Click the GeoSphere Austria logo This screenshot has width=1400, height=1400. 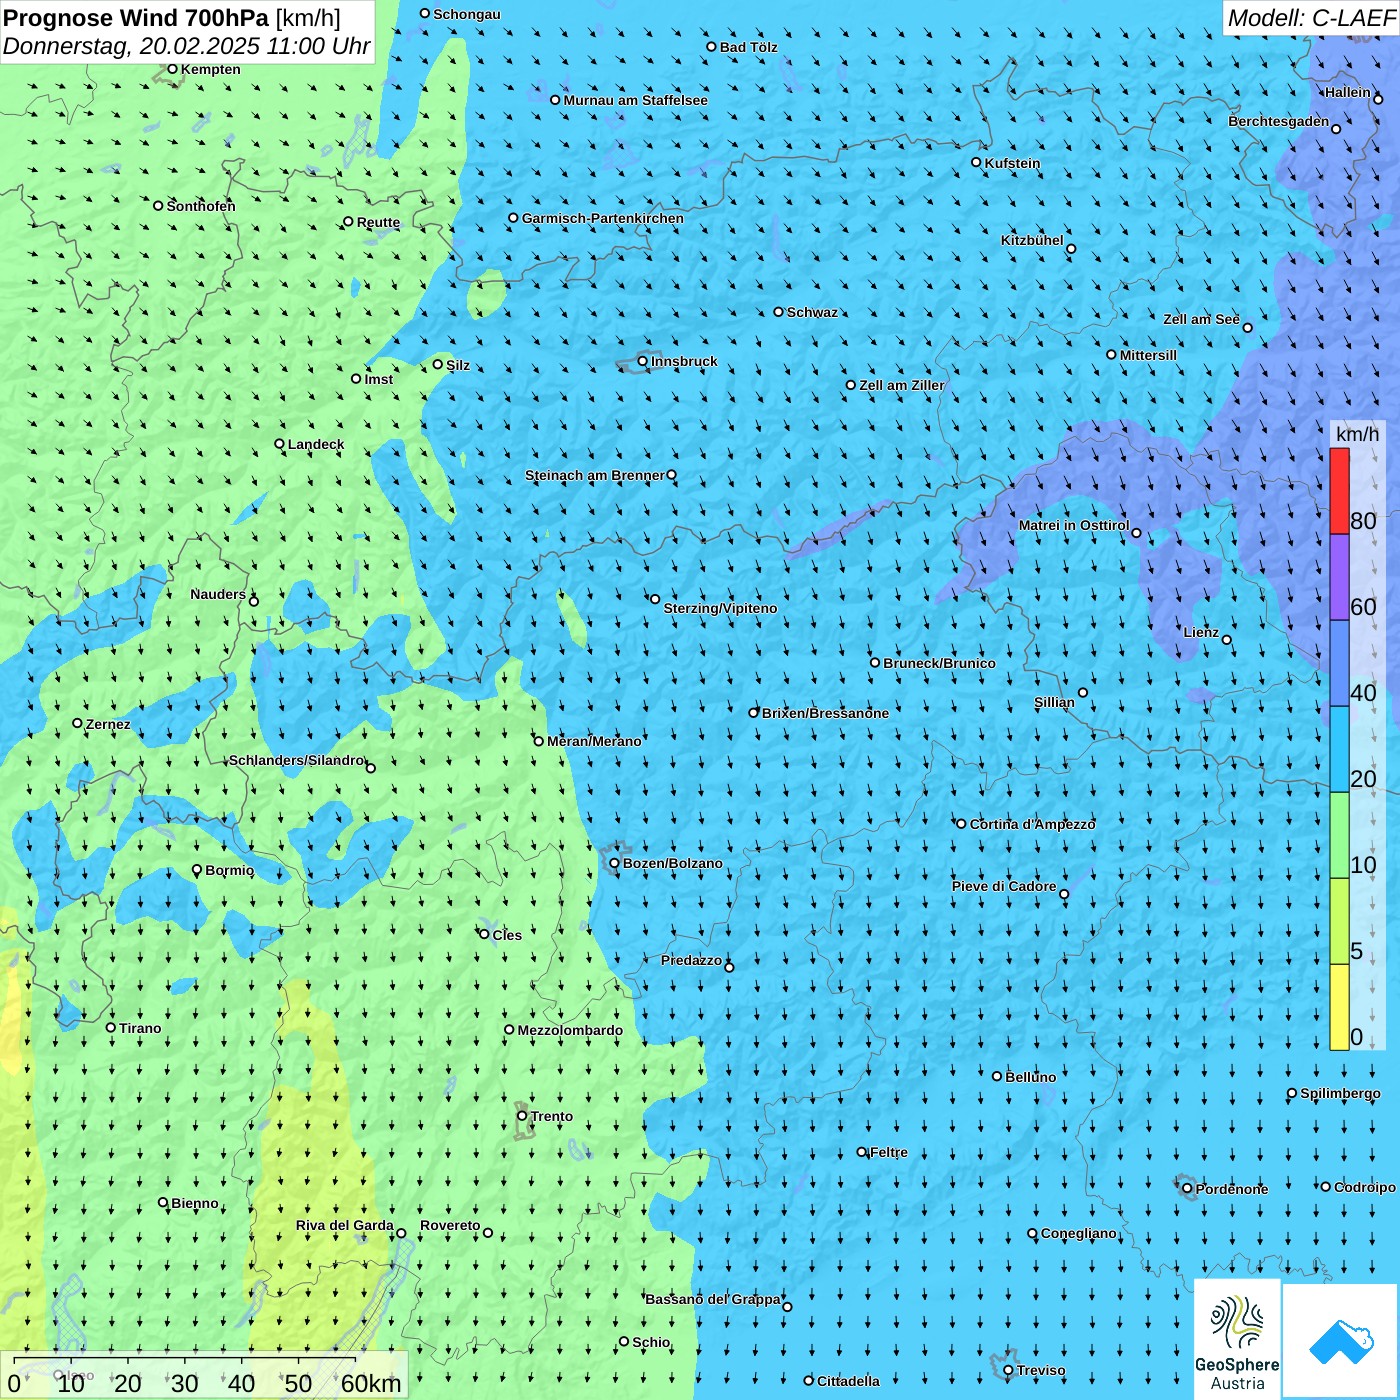coord(1237,1339)
